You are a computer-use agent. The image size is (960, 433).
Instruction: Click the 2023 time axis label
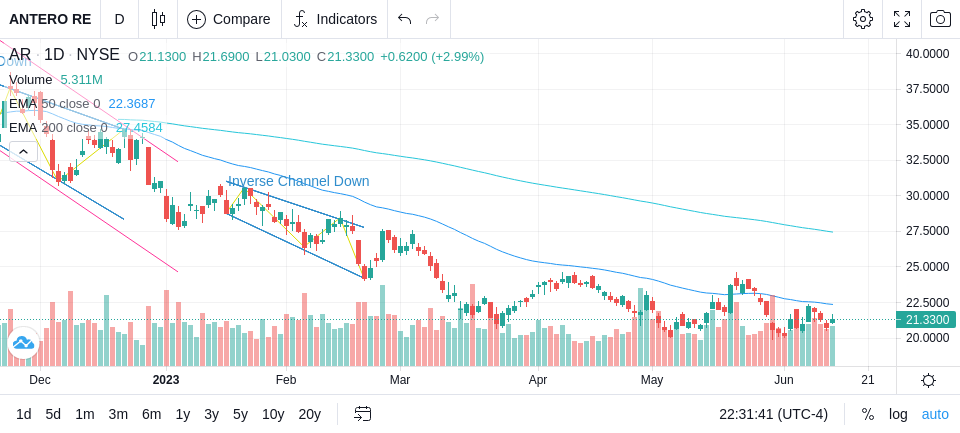166,380
